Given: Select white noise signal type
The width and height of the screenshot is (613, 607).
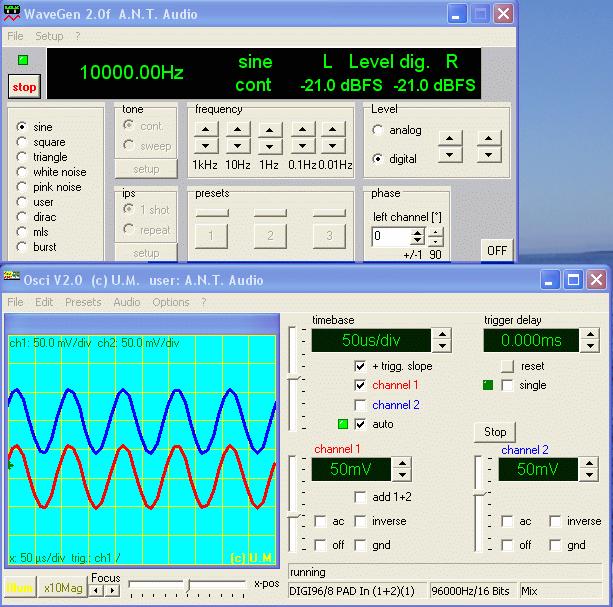Looking at the screenshot, I should 22,172.
